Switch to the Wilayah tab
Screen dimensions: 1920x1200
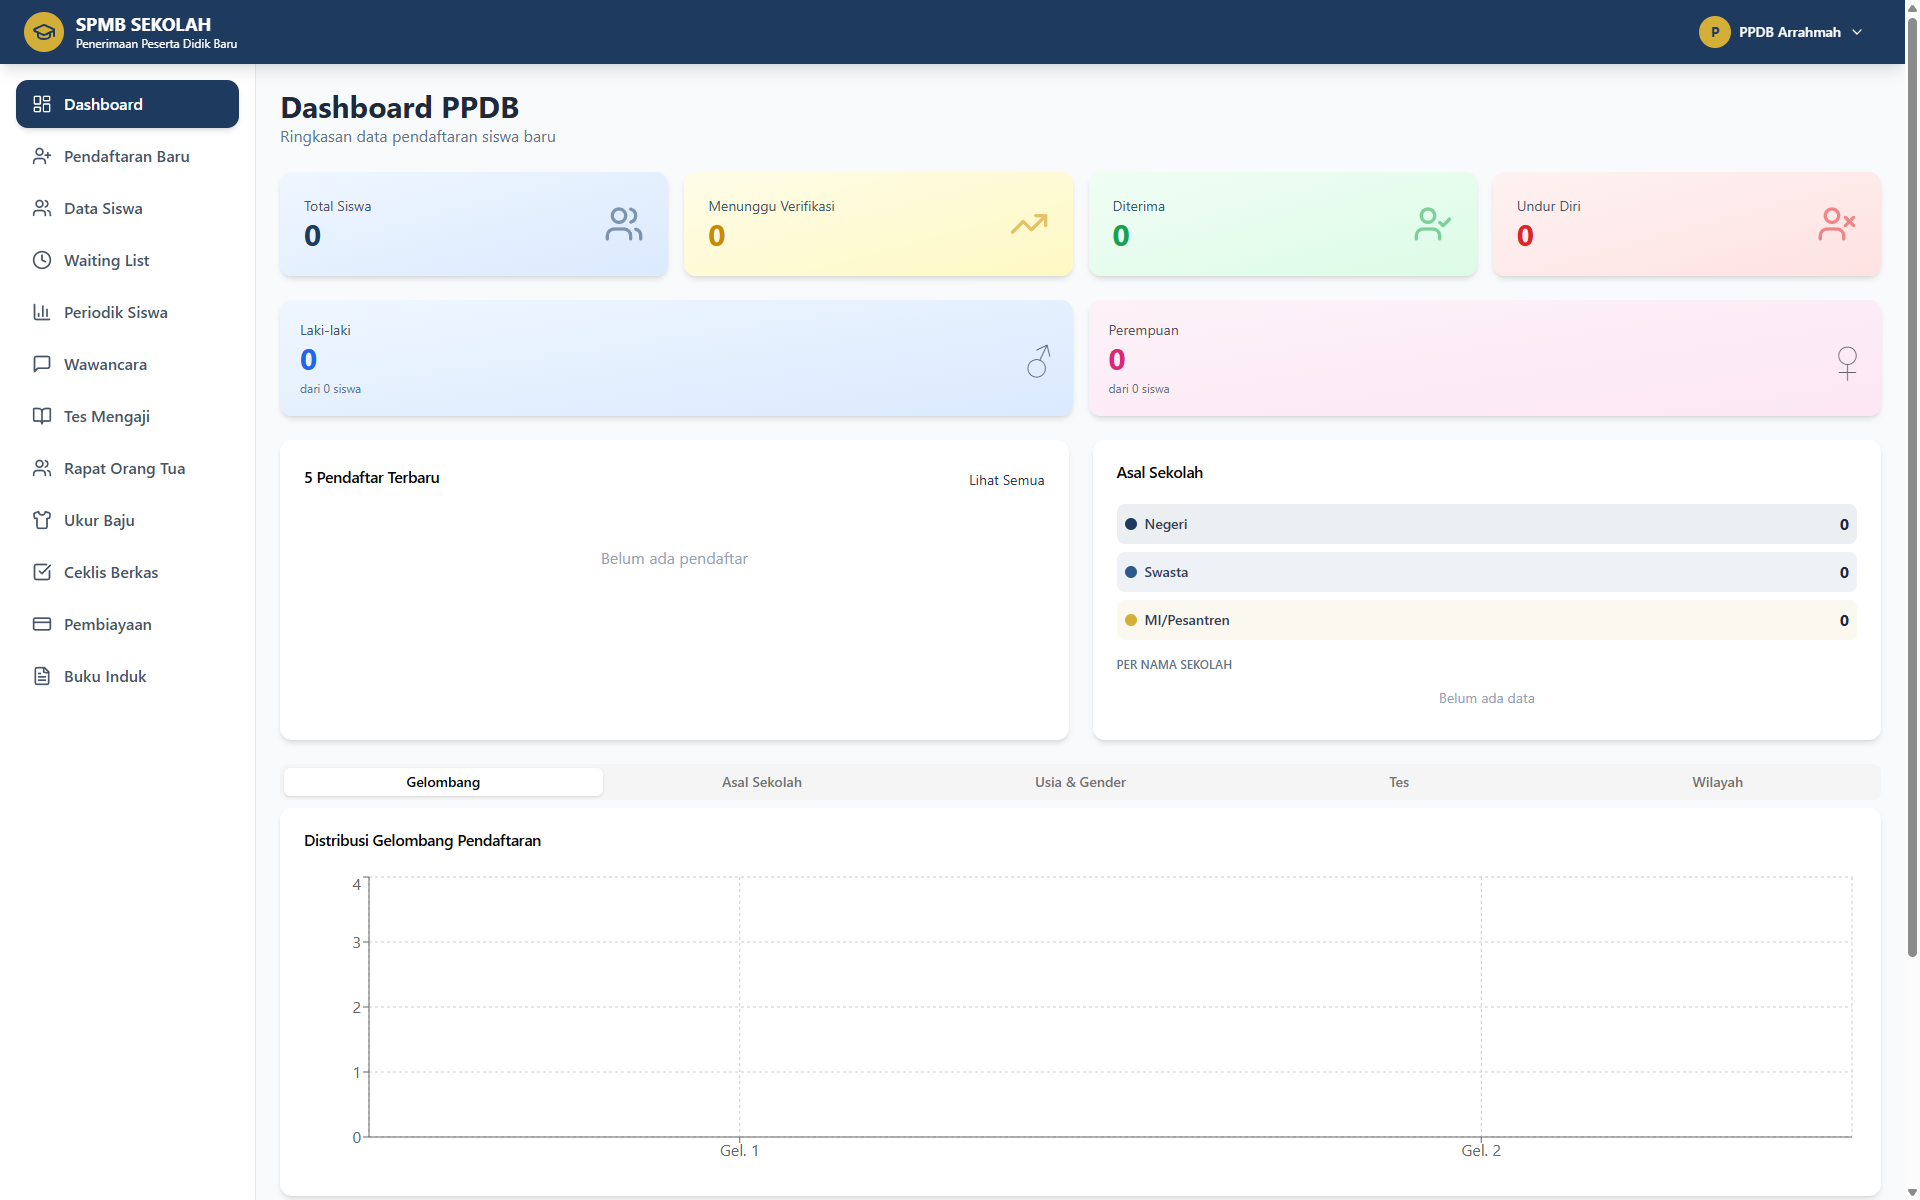tap(1717, 782)
